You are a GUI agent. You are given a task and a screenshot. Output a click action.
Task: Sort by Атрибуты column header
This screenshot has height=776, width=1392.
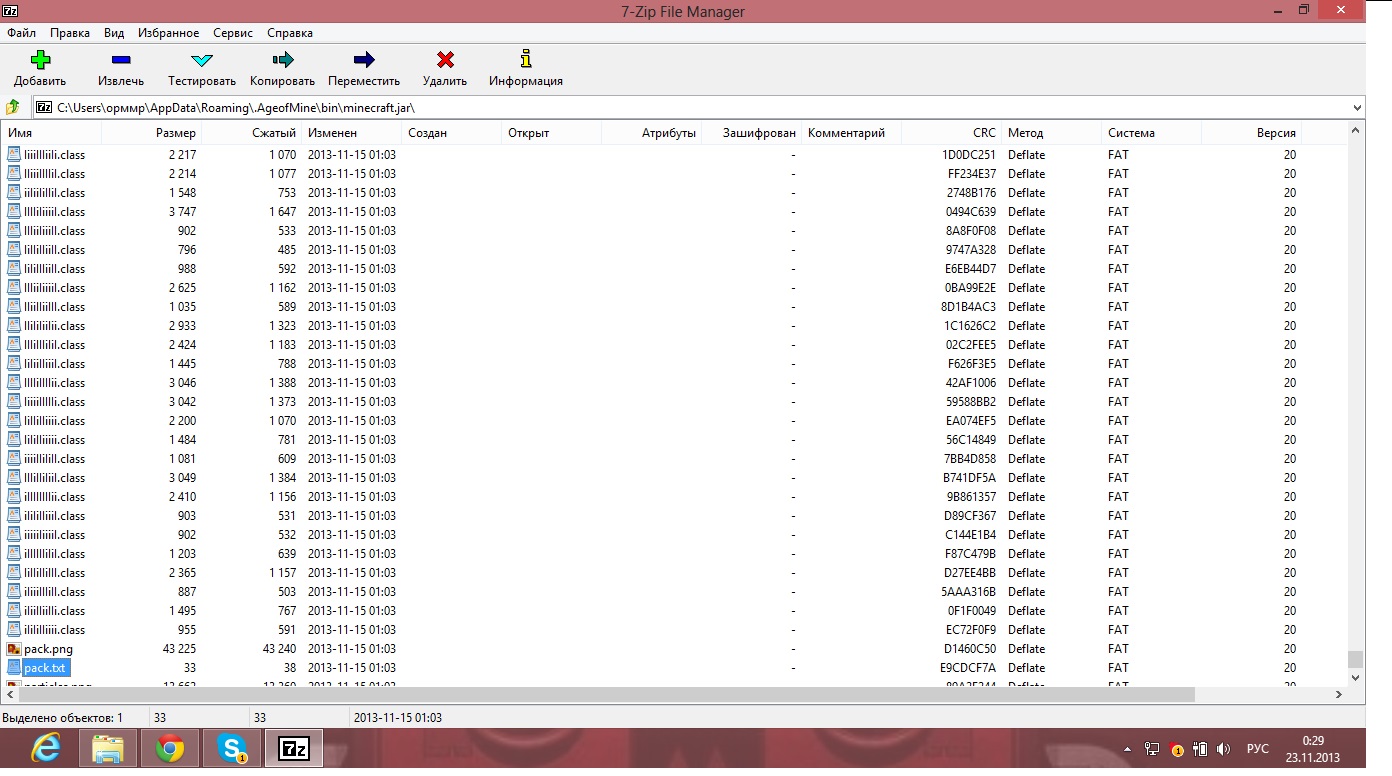click(x=652, y=133)
